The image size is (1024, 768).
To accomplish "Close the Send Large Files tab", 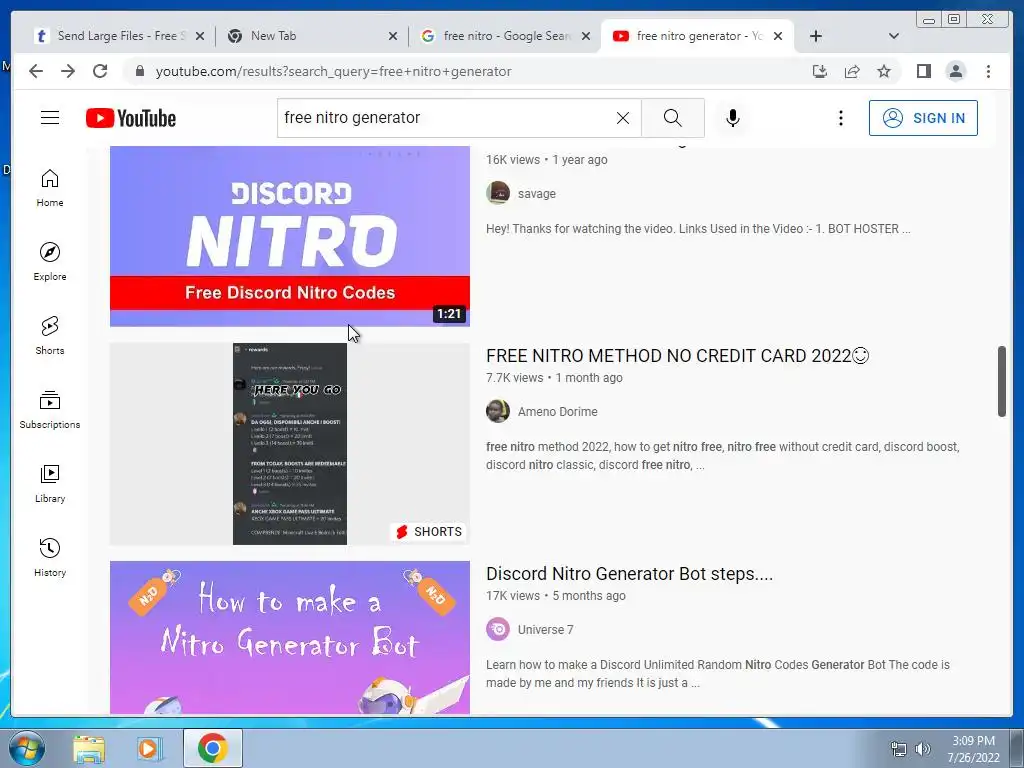I will pyautogui.click(x=200, y=36).
